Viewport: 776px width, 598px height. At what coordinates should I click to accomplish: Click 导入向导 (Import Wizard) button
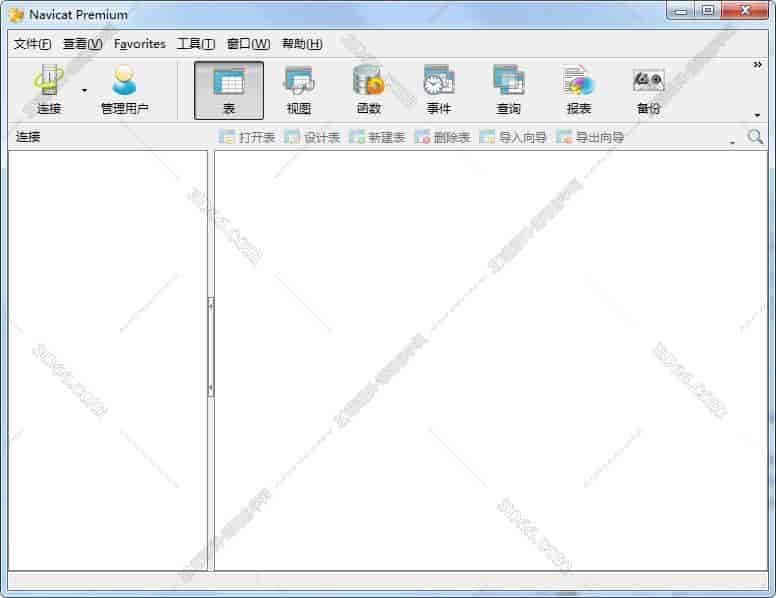click(513, 137)
